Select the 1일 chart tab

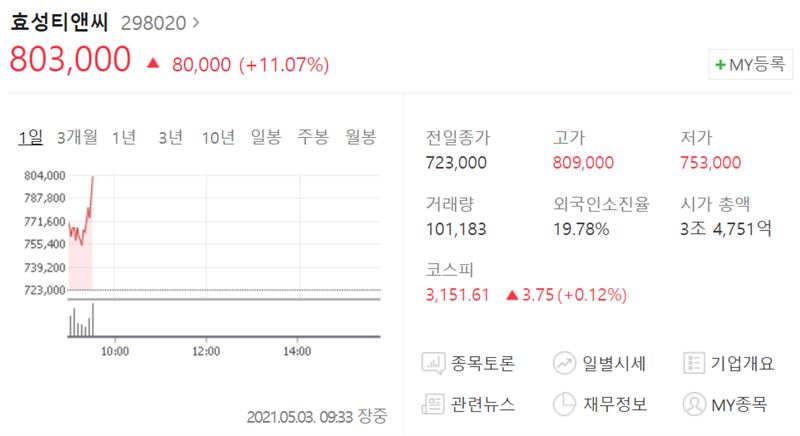point(30,138)
